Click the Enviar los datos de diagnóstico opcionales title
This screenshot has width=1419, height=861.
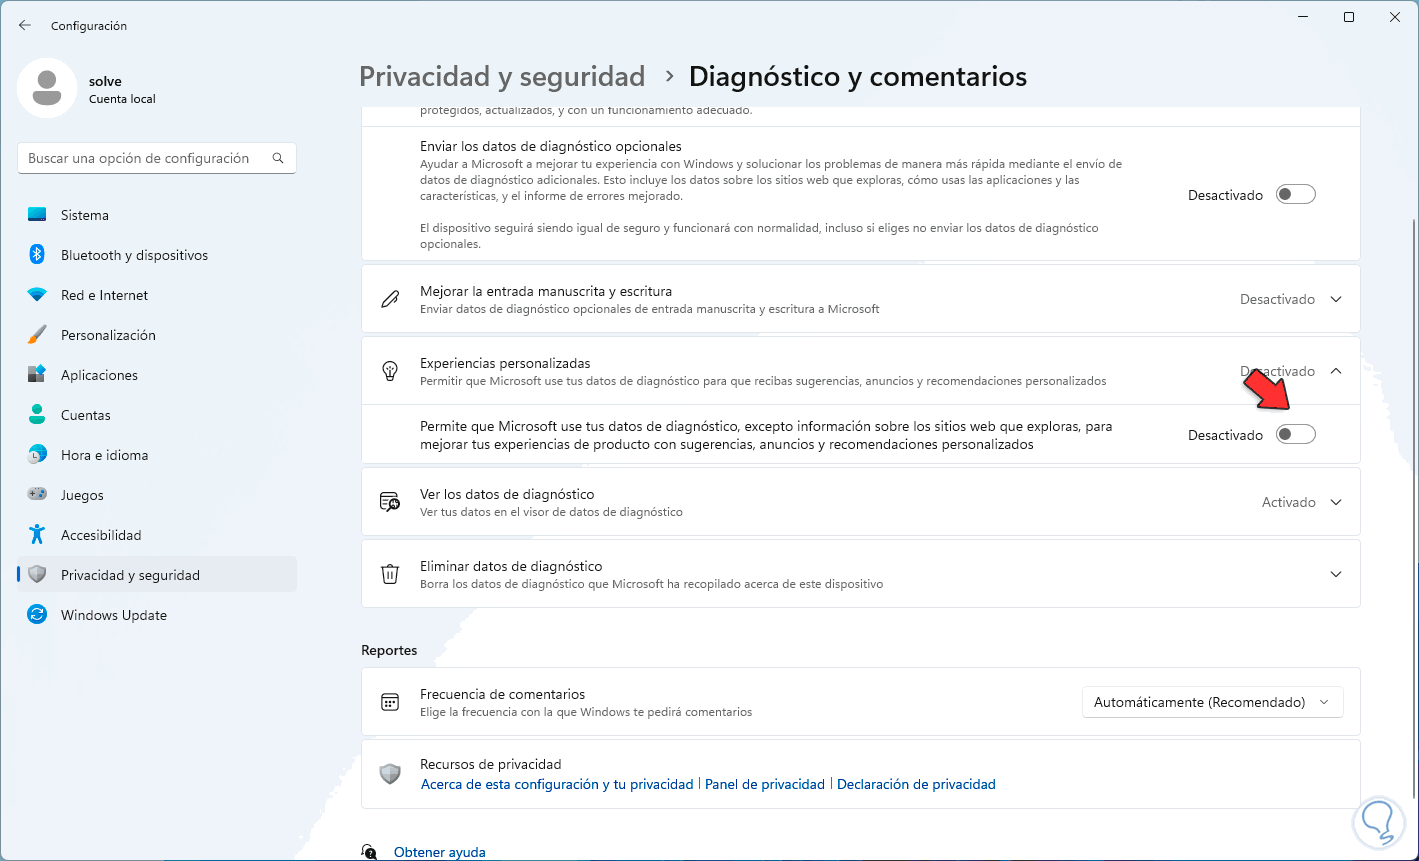[551, 146]
